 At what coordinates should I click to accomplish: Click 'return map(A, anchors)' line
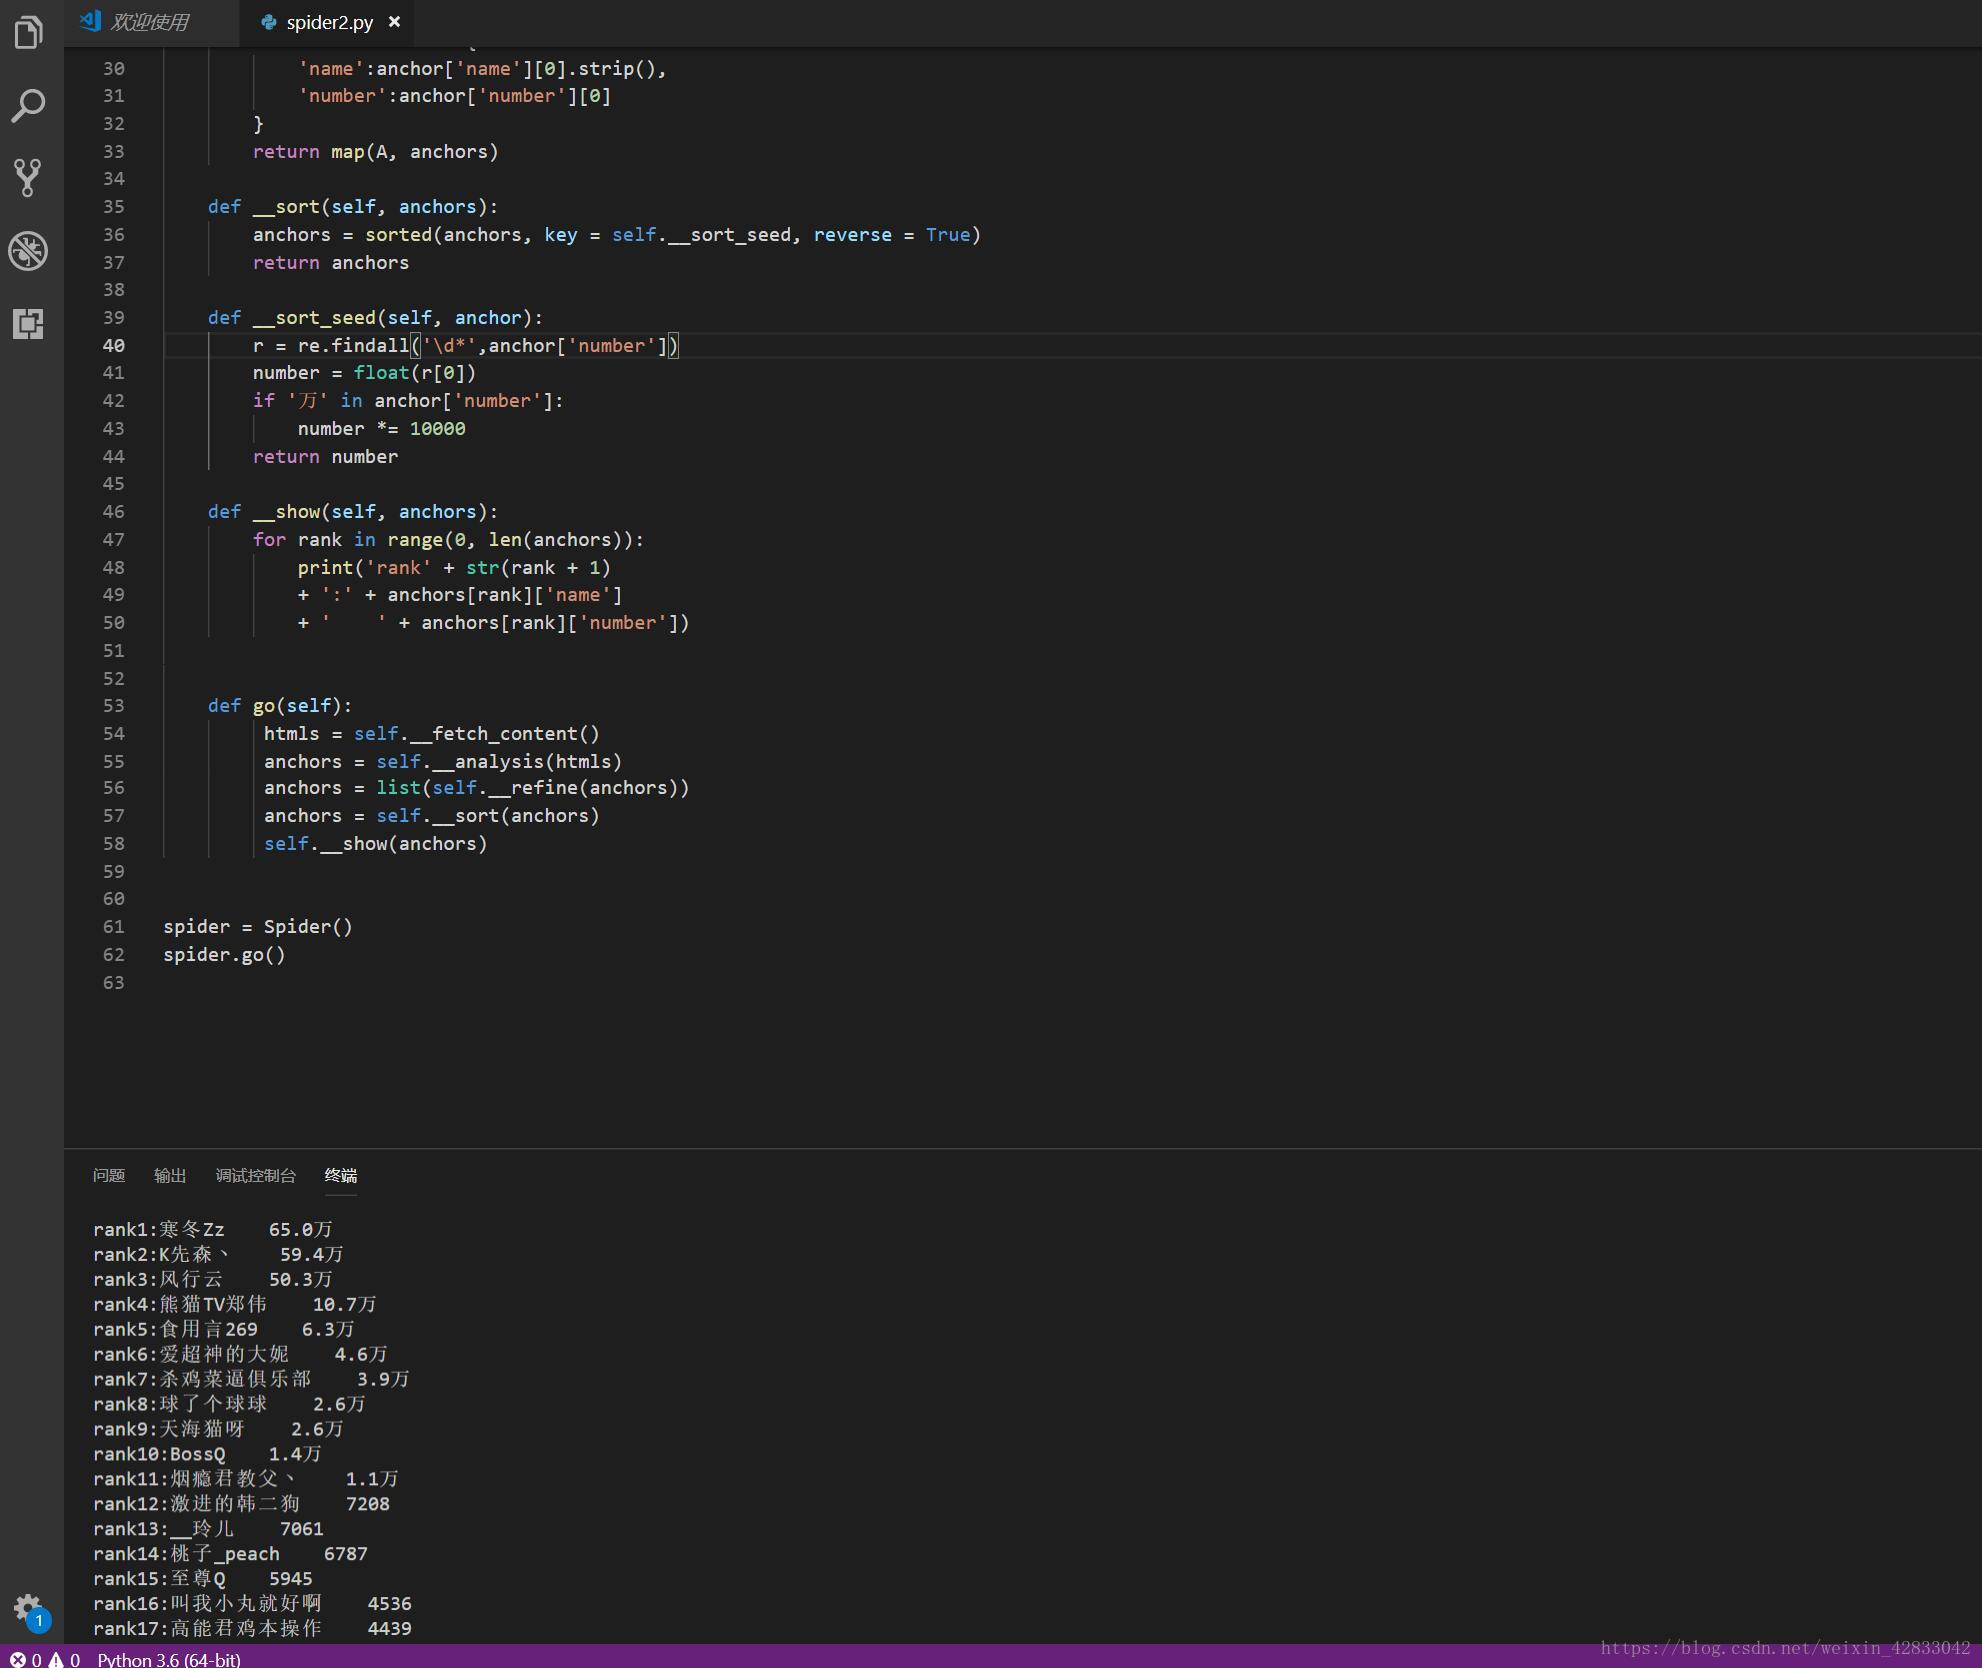tap(375, 152)
